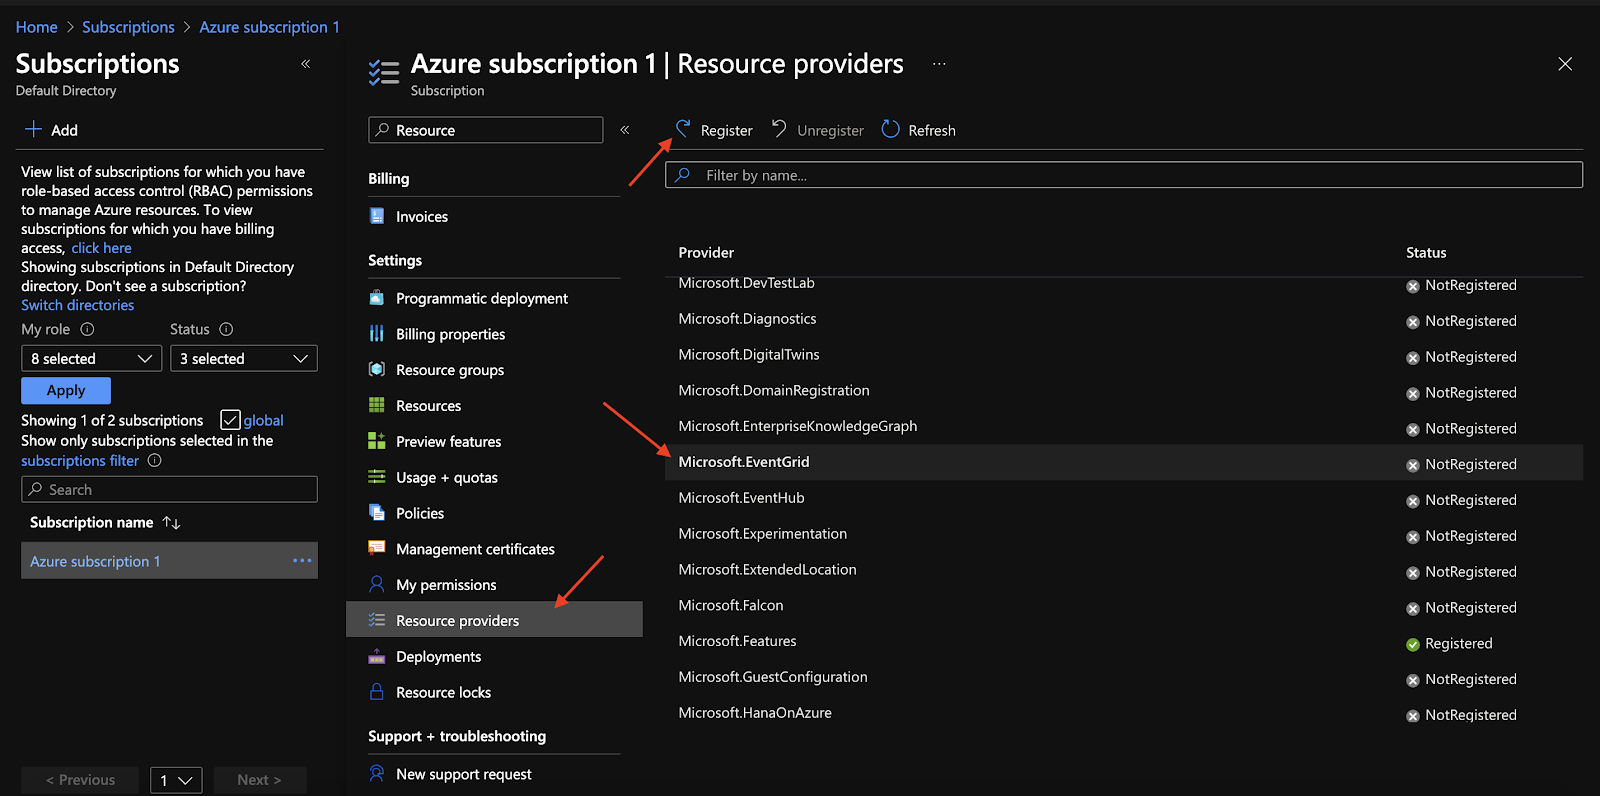
Task: Click the plus icon beside Add
Action: [34, 129]
